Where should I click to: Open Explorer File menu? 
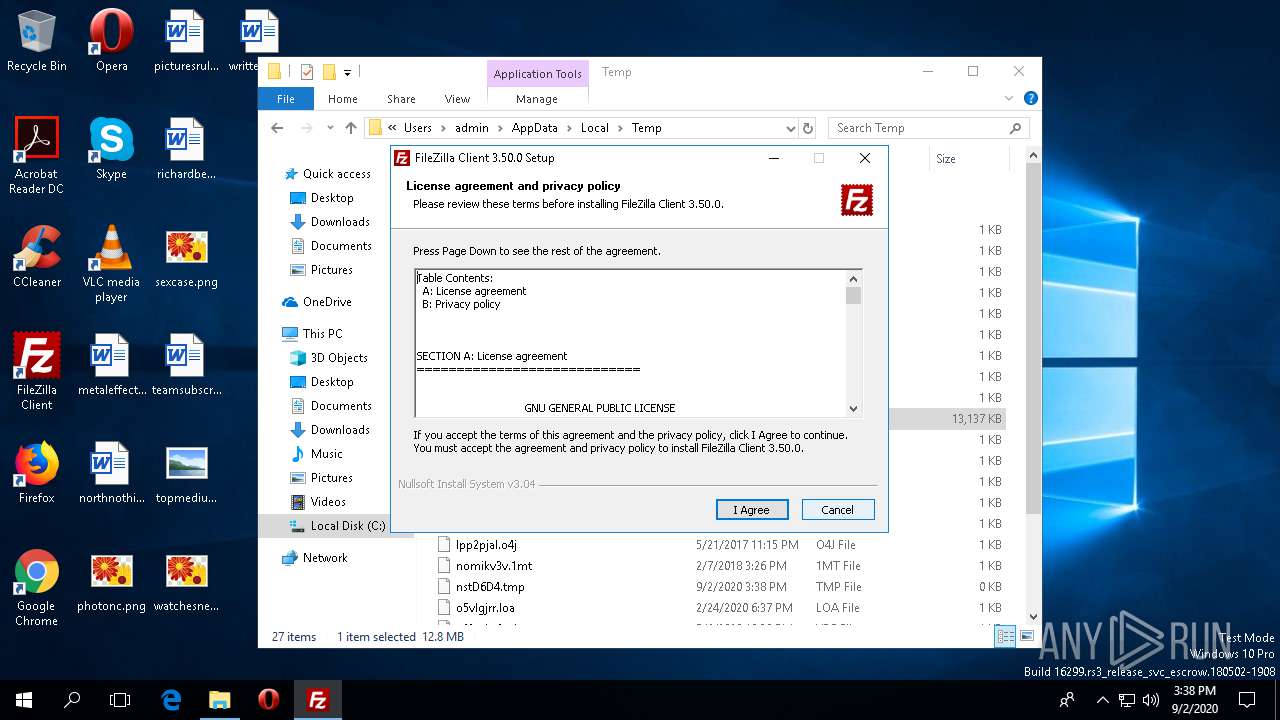coord(286,99)
